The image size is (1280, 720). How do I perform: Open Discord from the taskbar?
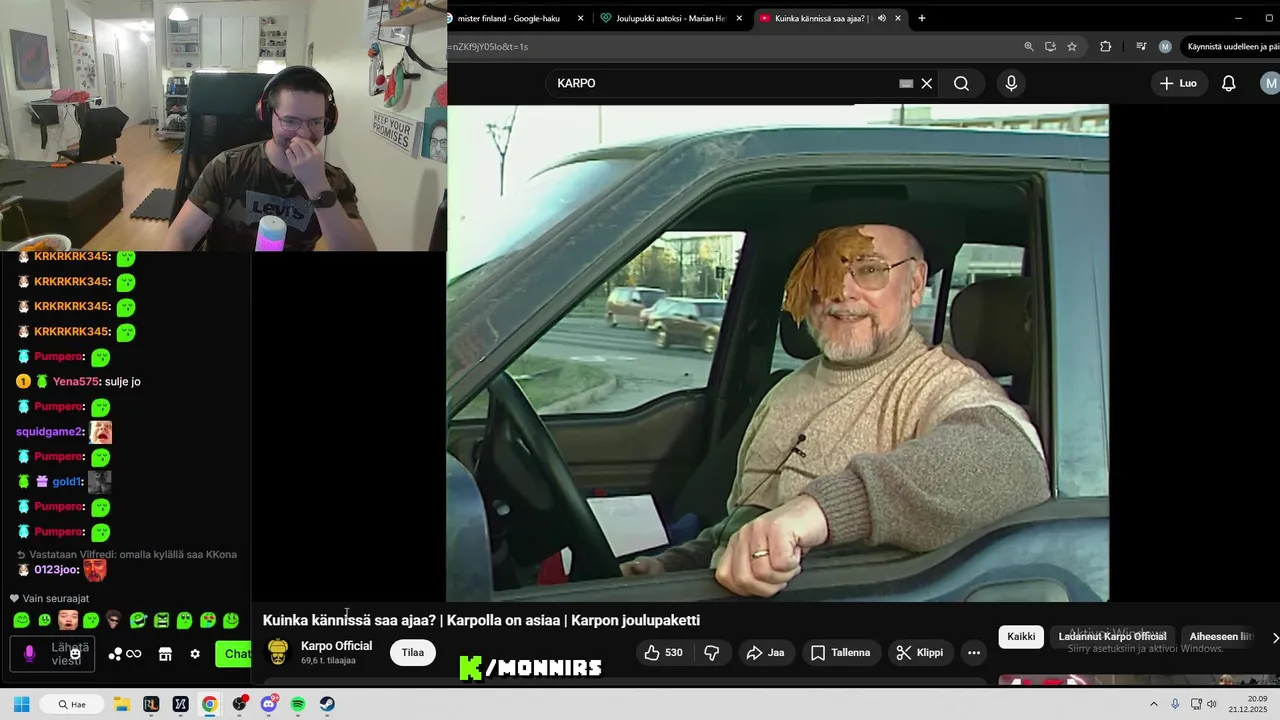coord(268,704)
